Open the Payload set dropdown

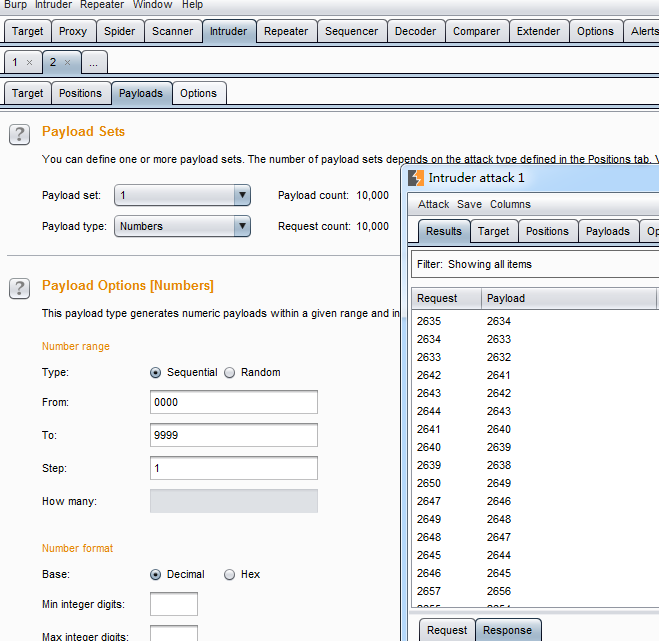(x=182, y=195)
